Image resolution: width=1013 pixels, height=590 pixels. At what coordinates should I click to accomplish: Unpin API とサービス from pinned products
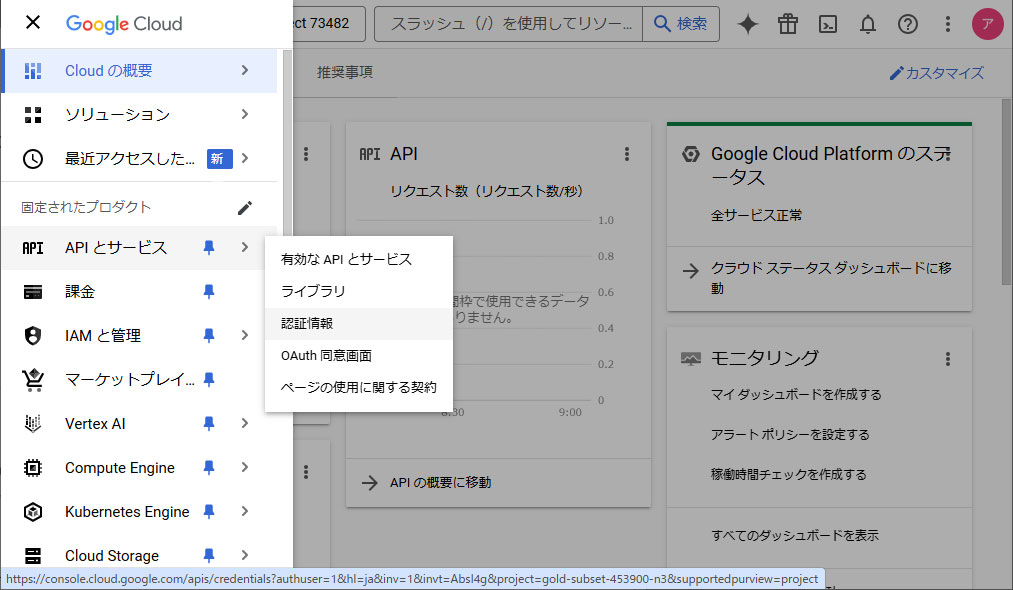click(209, 248)
